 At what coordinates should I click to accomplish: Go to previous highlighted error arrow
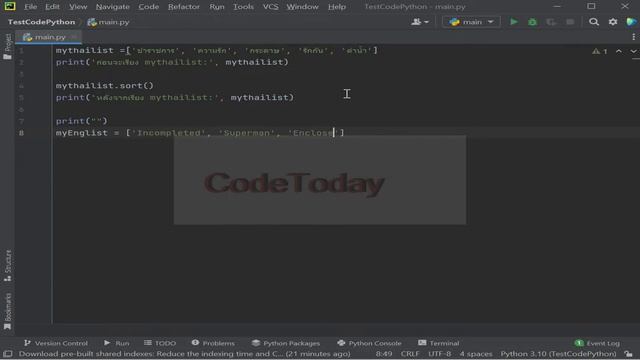pyautogui.click(x=619, y=51)
